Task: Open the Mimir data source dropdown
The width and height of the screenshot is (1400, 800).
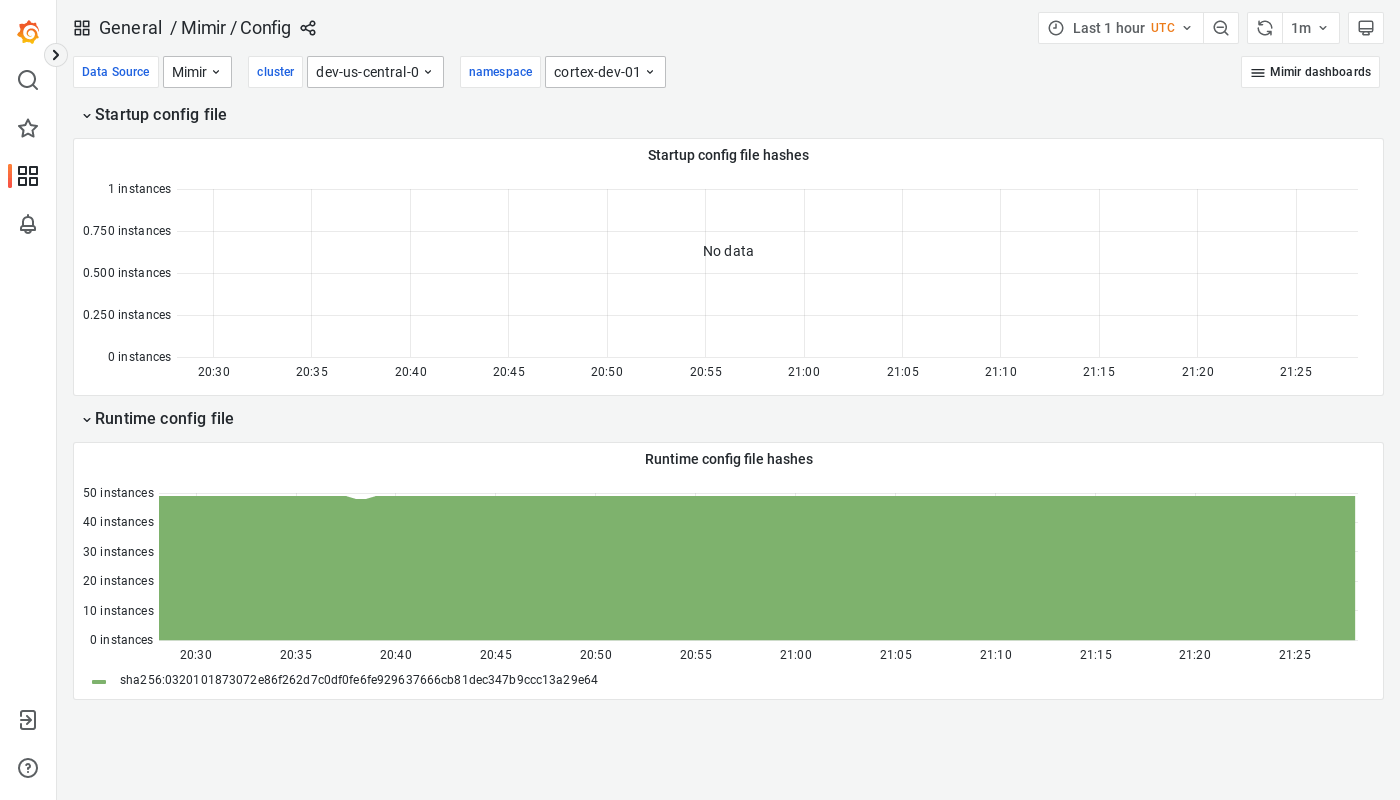Action: coord(197,72)
